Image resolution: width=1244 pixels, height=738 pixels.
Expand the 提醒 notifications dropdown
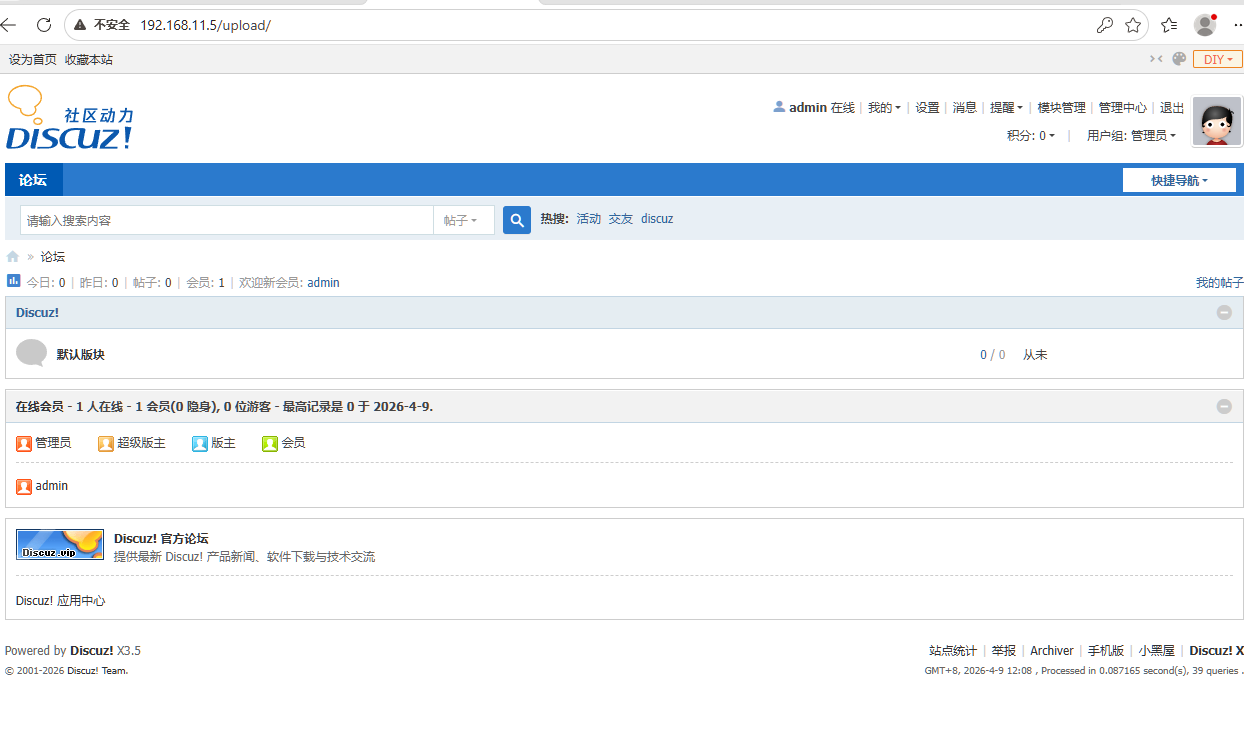(x=1006, y=107)
